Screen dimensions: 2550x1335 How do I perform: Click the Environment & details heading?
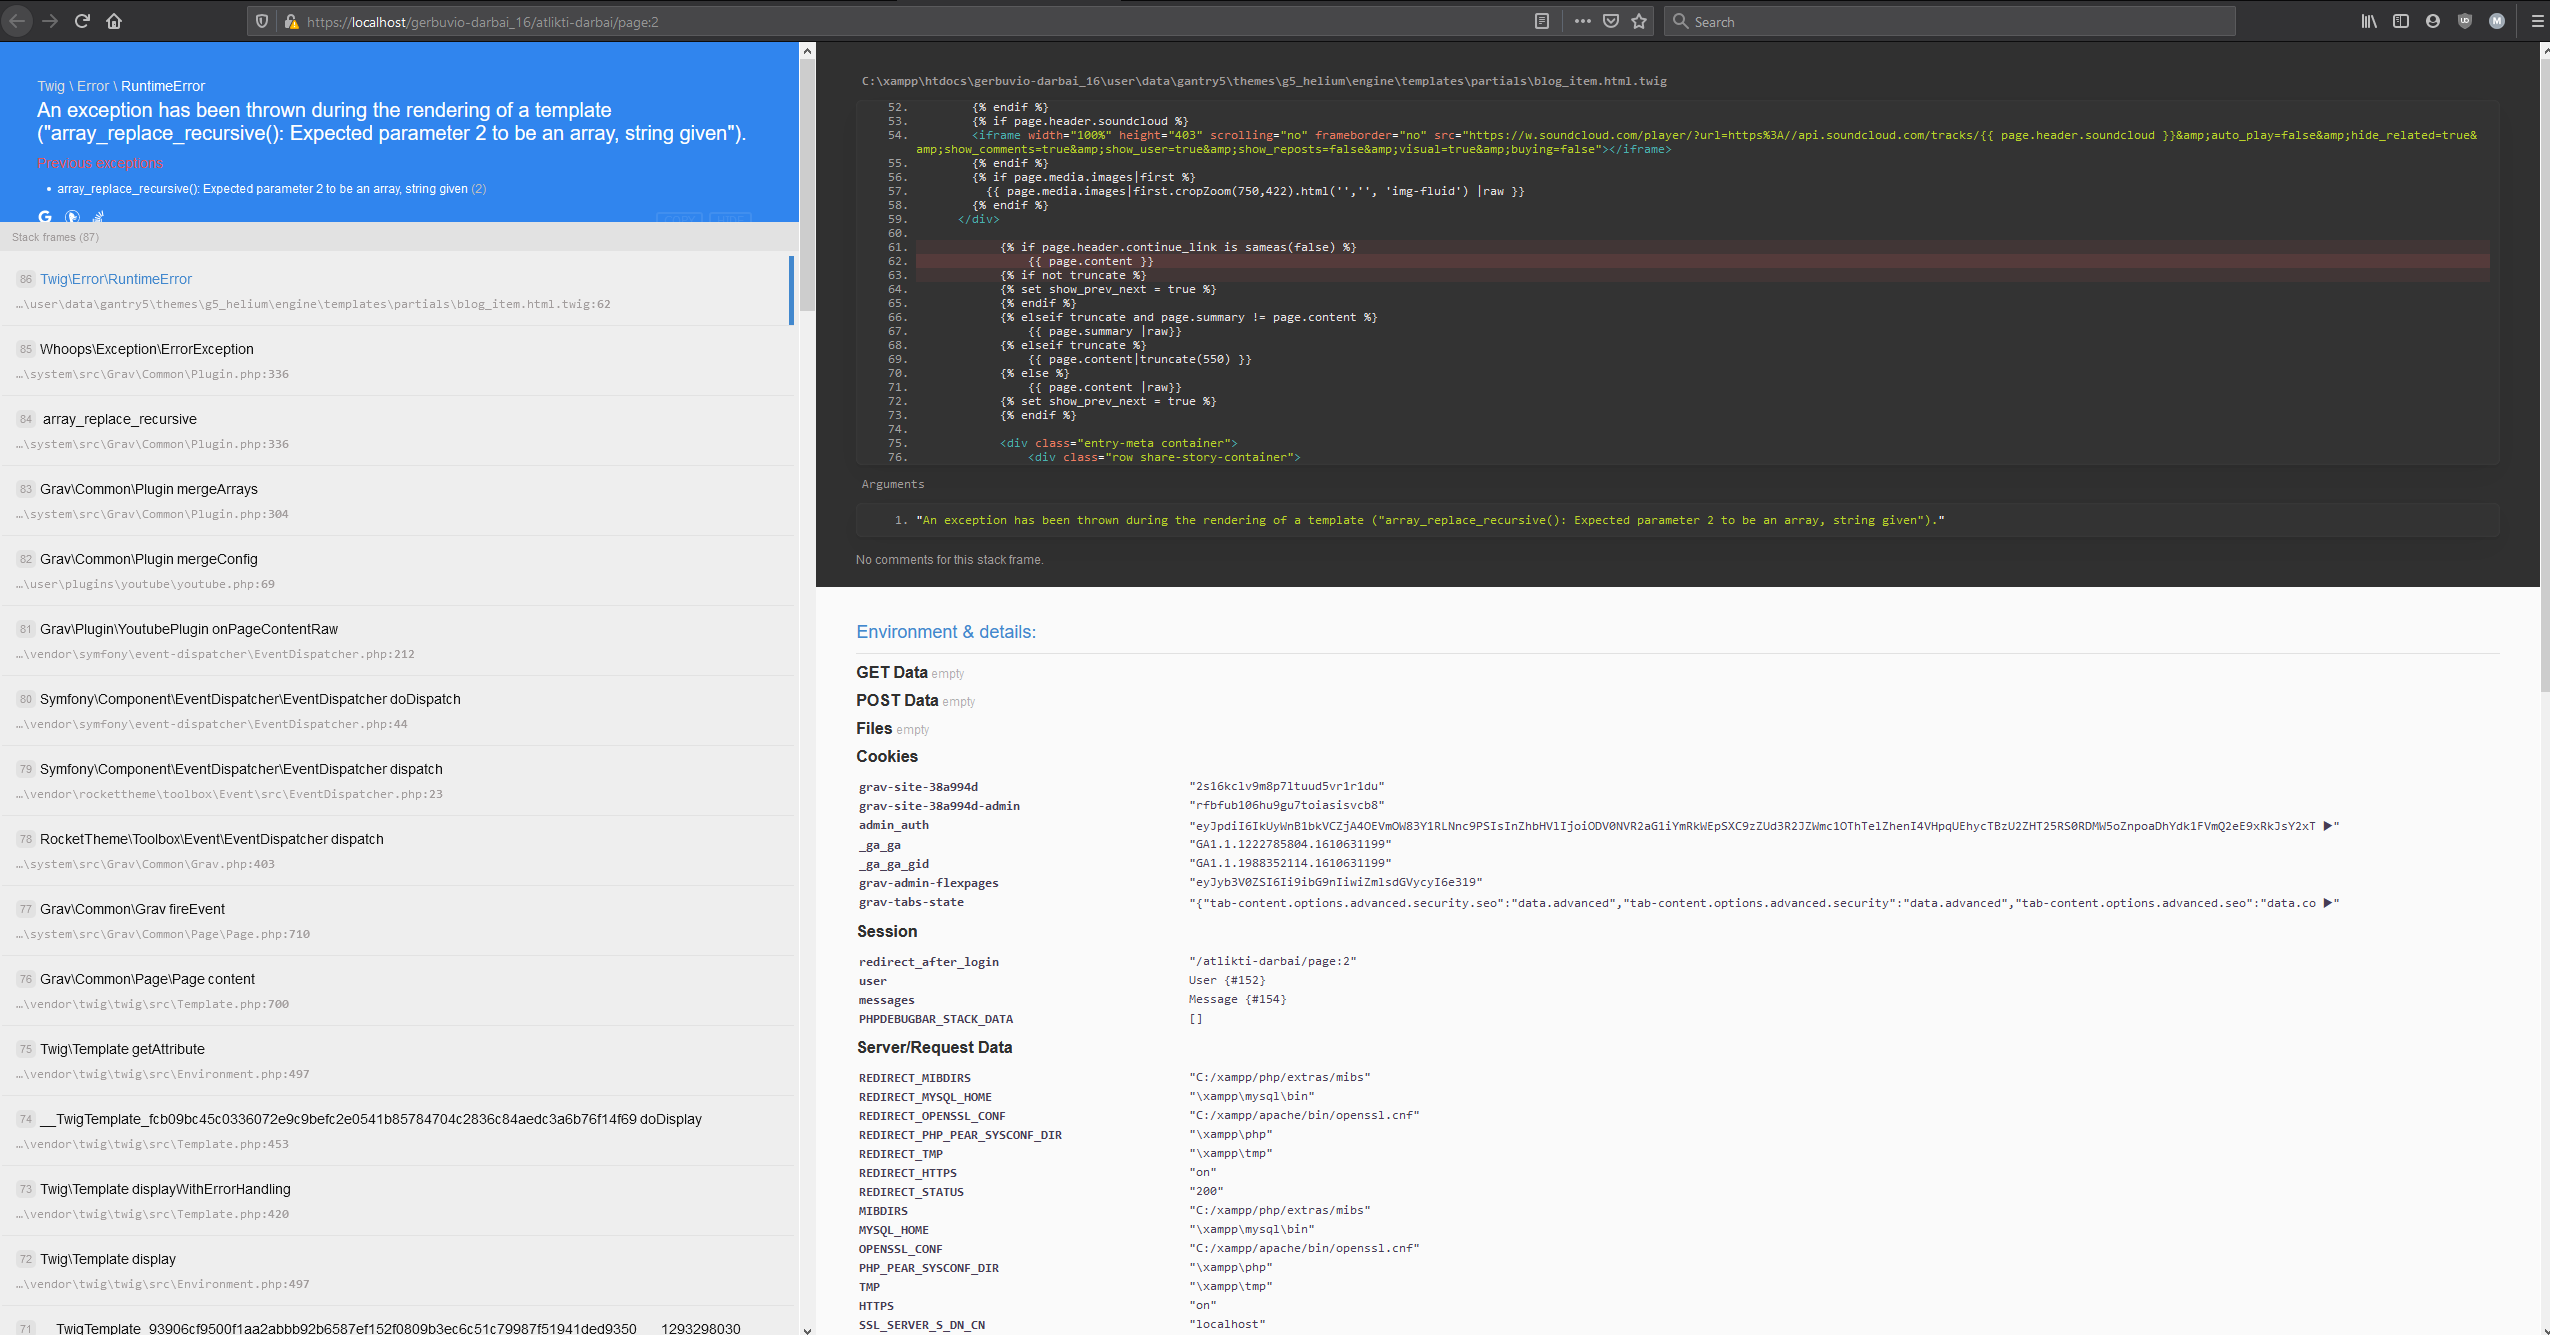pos(946,632)
